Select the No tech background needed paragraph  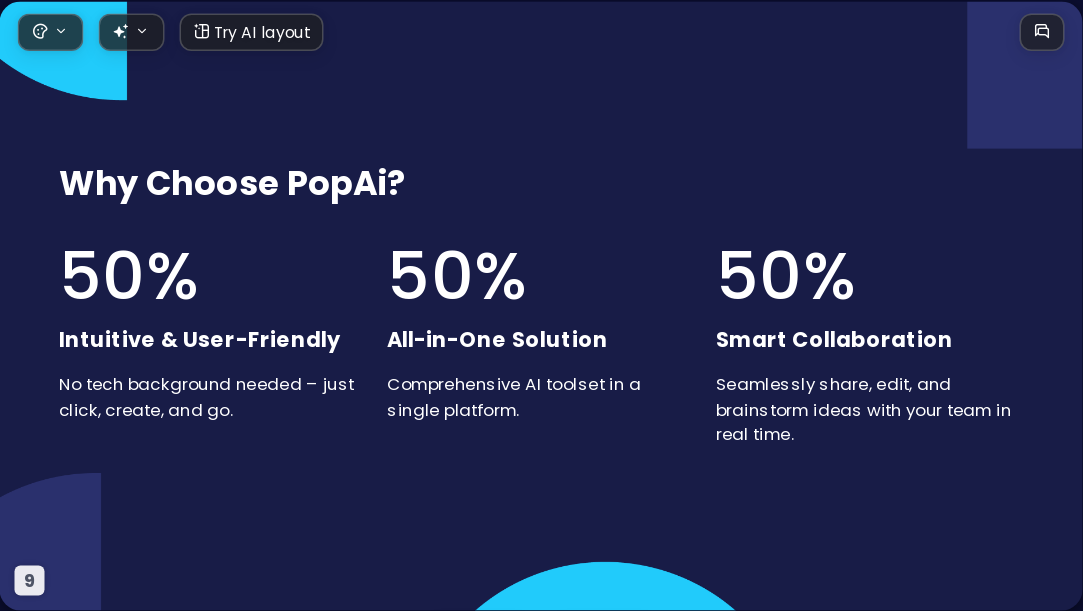click(x=207, y=397)
